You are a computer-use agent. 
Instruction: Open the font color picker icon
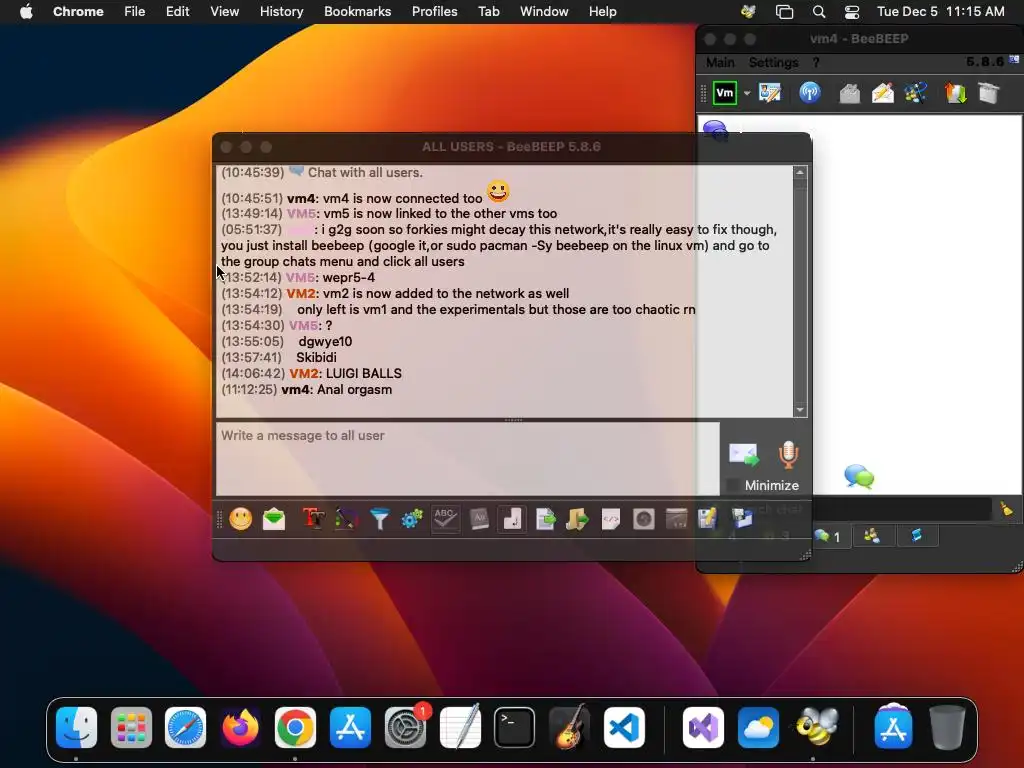(346, 519)
